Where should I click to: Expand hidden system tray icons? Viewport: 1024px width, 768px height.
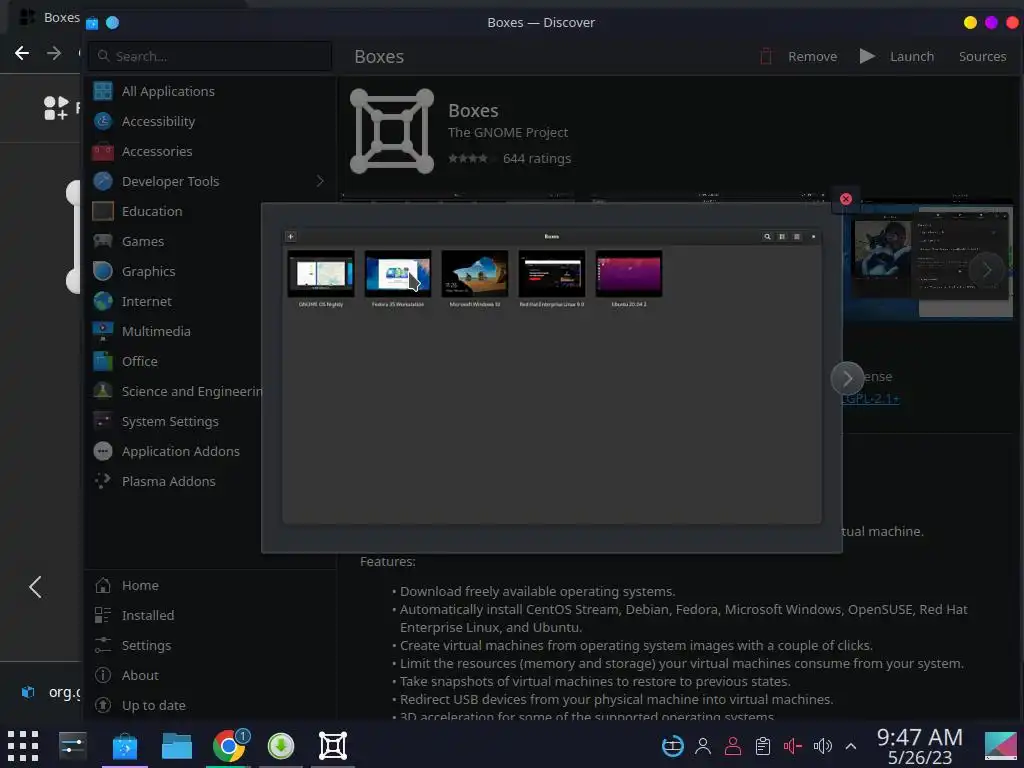(x=851, y=746)
